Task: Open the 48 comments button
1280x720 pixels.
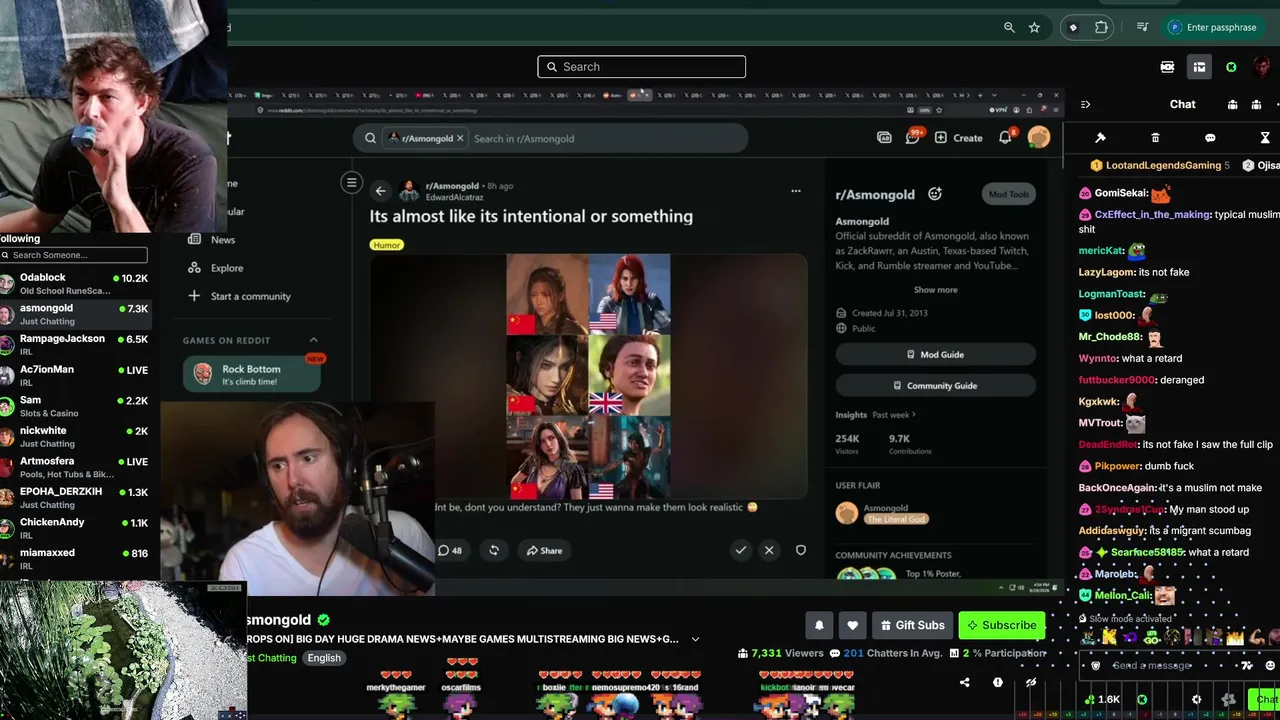Action: [x=450, y=550]
